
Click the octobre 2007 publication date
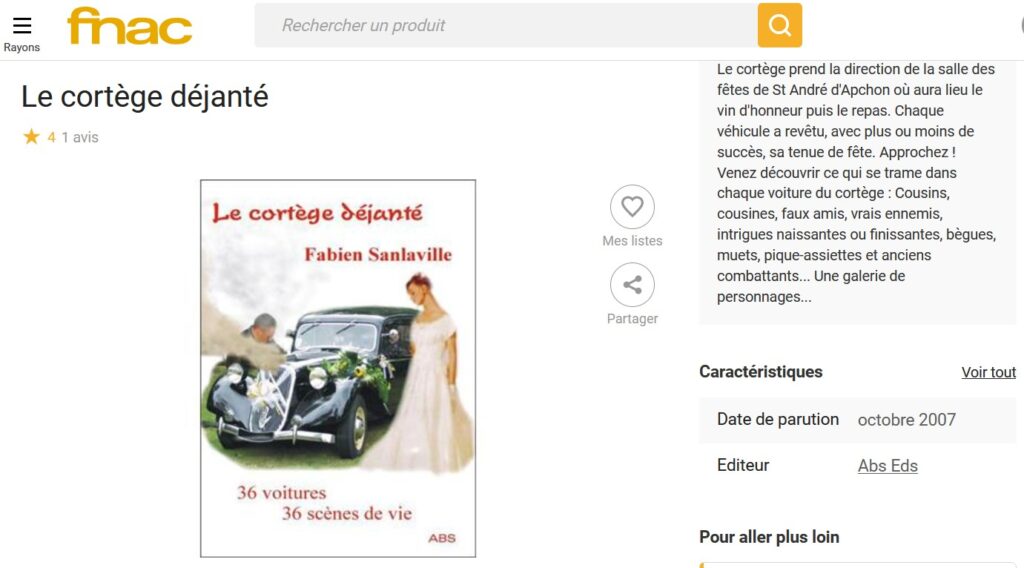coord(906,420)
